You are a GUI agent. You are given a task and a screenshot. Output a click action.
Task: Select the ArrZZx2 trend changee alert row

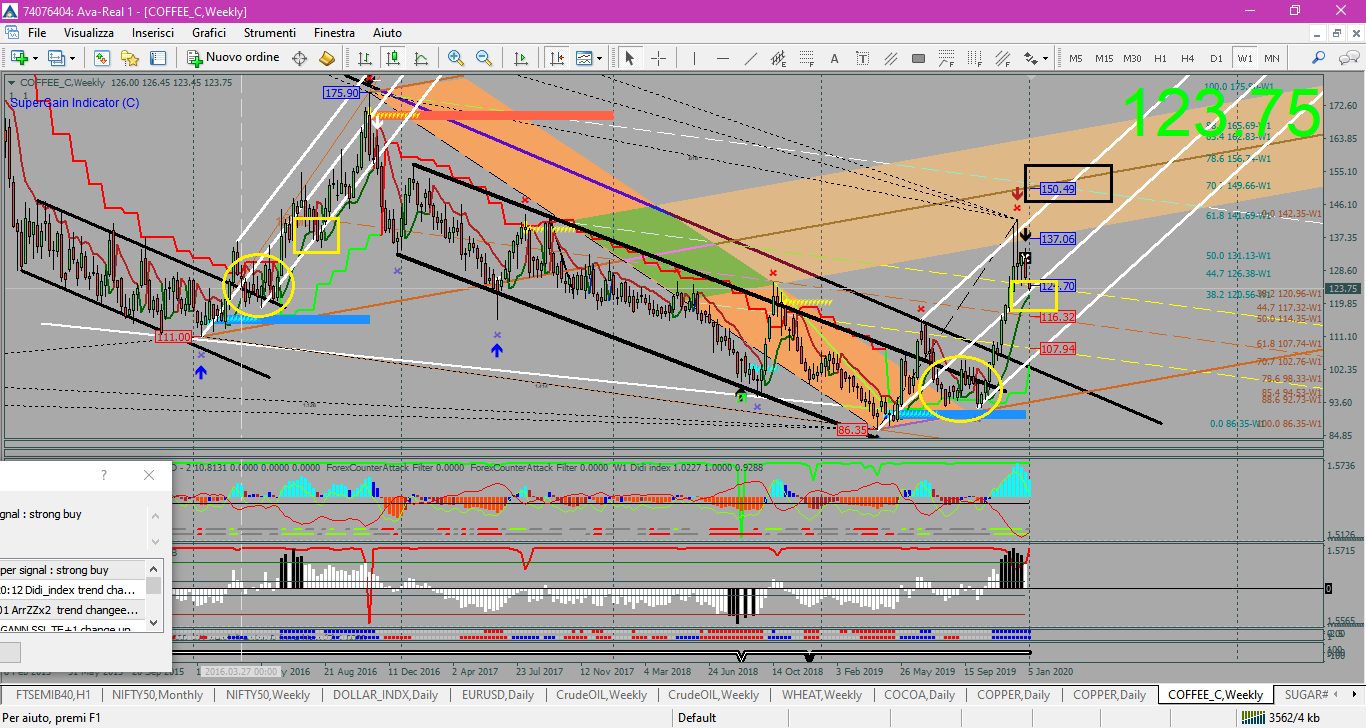pyautogui.click(x=72, y=610)
